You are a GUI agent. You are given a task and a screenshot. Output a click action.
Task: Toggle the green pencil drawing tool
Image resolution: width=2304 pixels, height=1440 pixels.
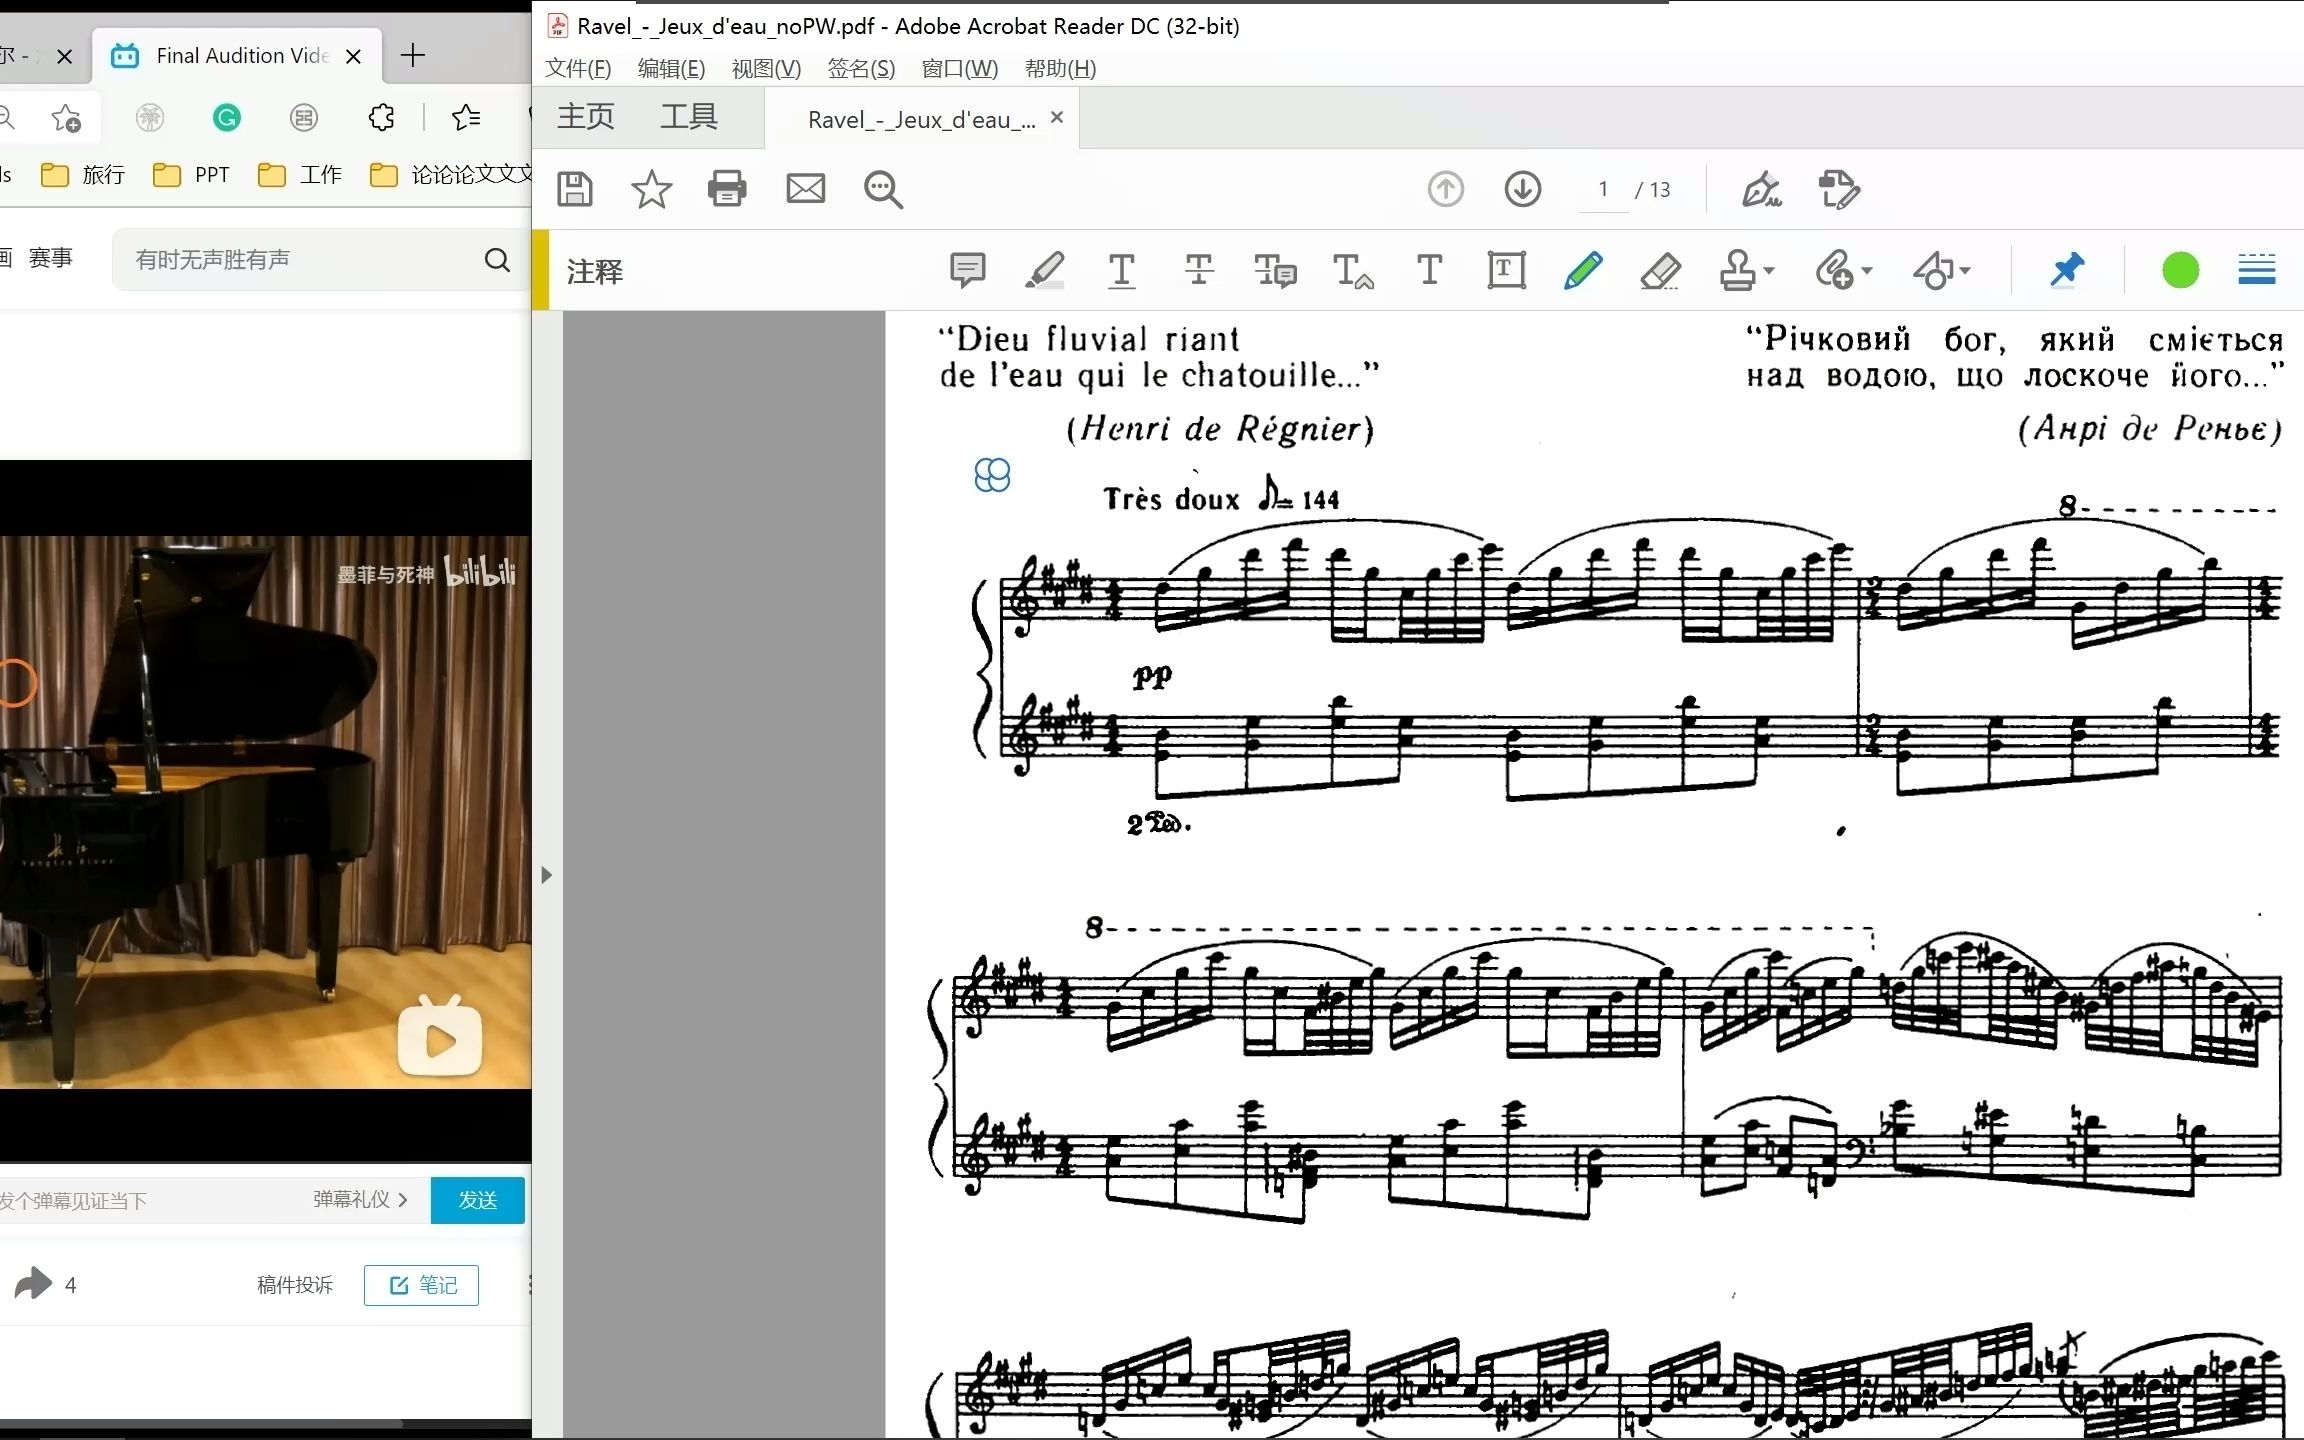(1583, 270)
